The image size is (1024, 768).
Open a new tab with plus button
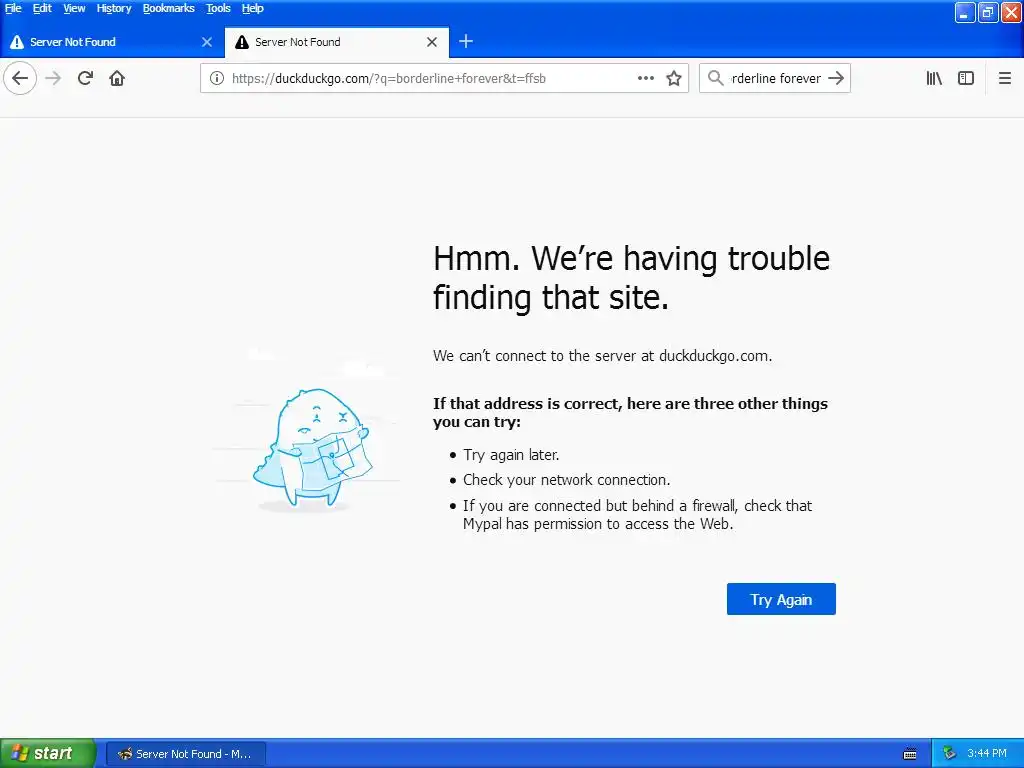(466, 42)
